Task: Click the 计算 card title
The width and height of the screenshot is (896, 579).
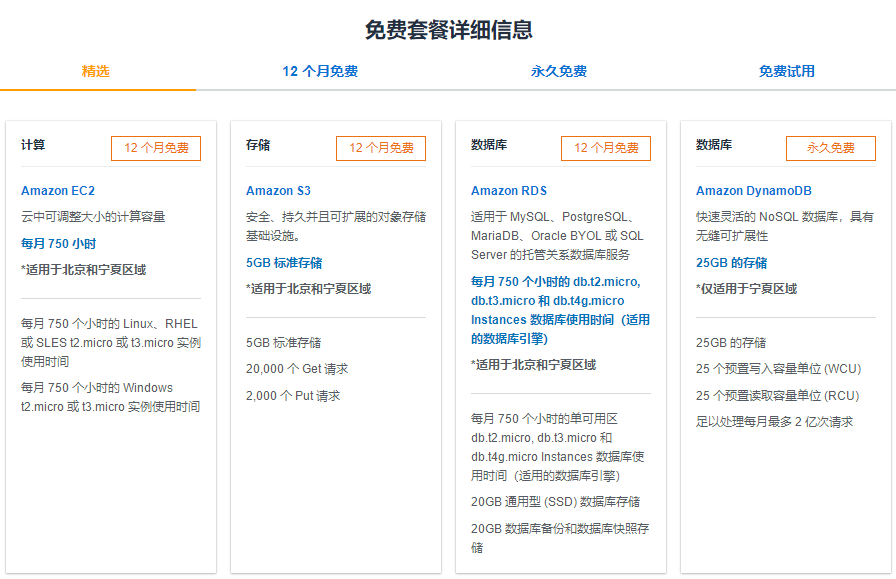Action: pyautogui.click(x=33, y=145)
